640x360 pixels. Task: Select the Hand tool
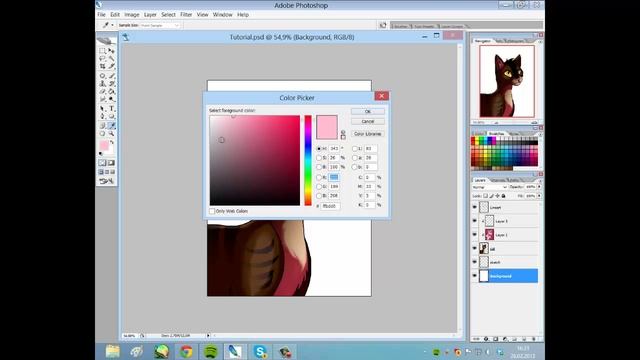coord(102,133)
